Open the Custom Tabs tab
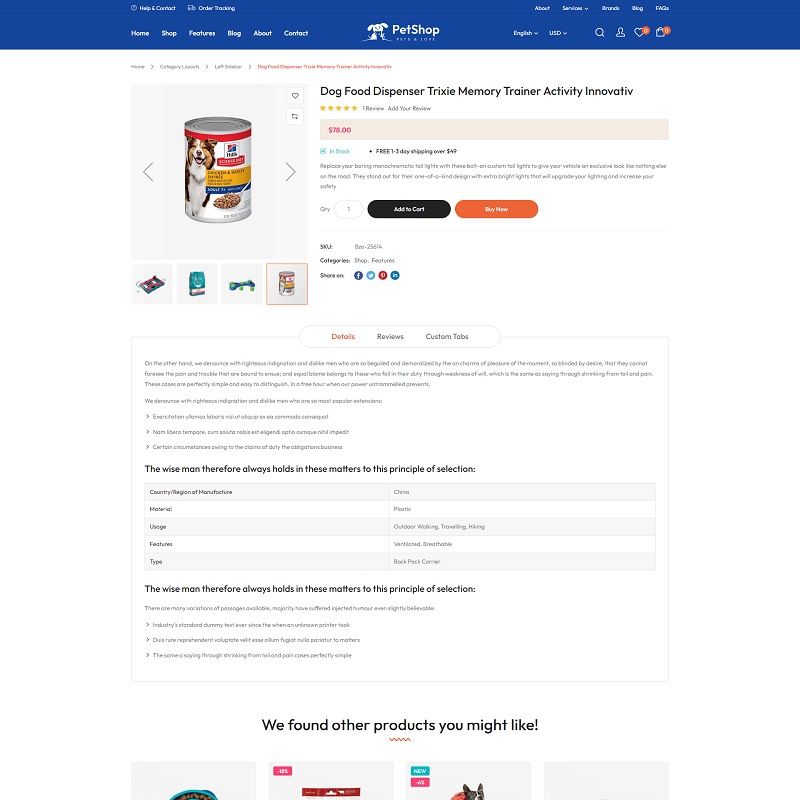 446,337
